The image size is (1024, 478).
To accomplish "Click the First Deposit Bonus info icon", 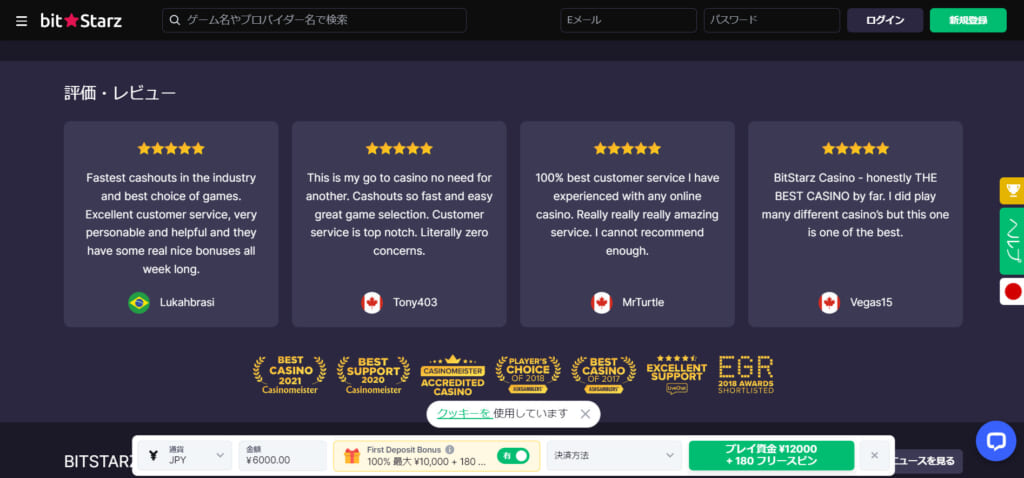I will [450, 450].
